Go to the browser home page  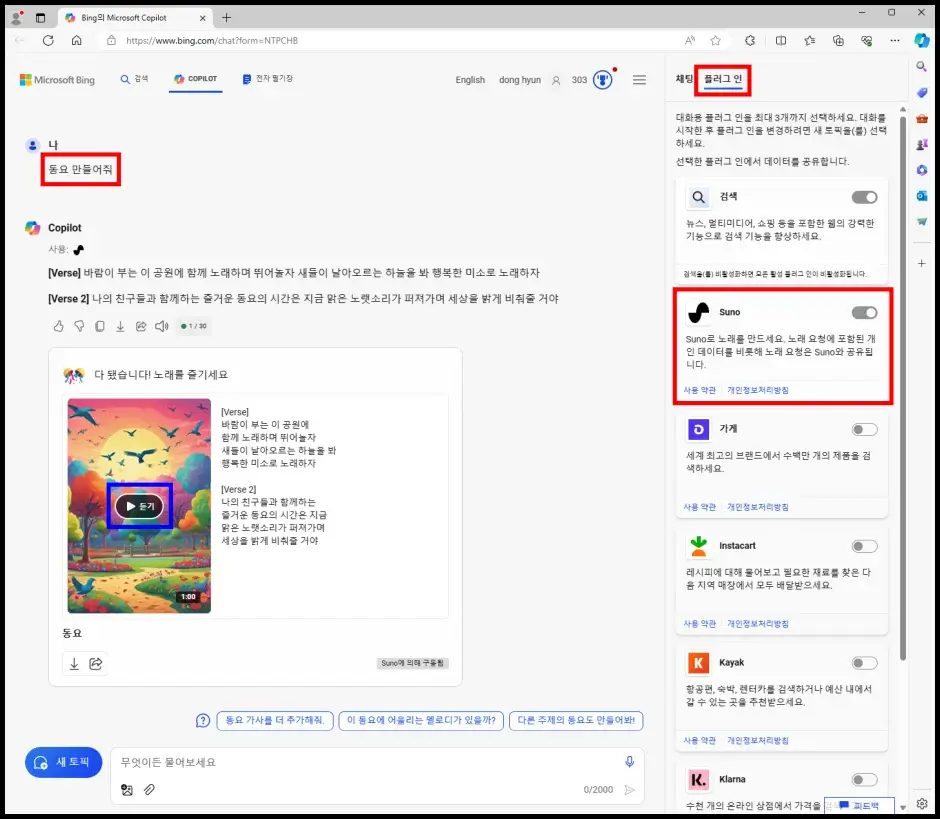pyautogui.click(x=77, y=41)
